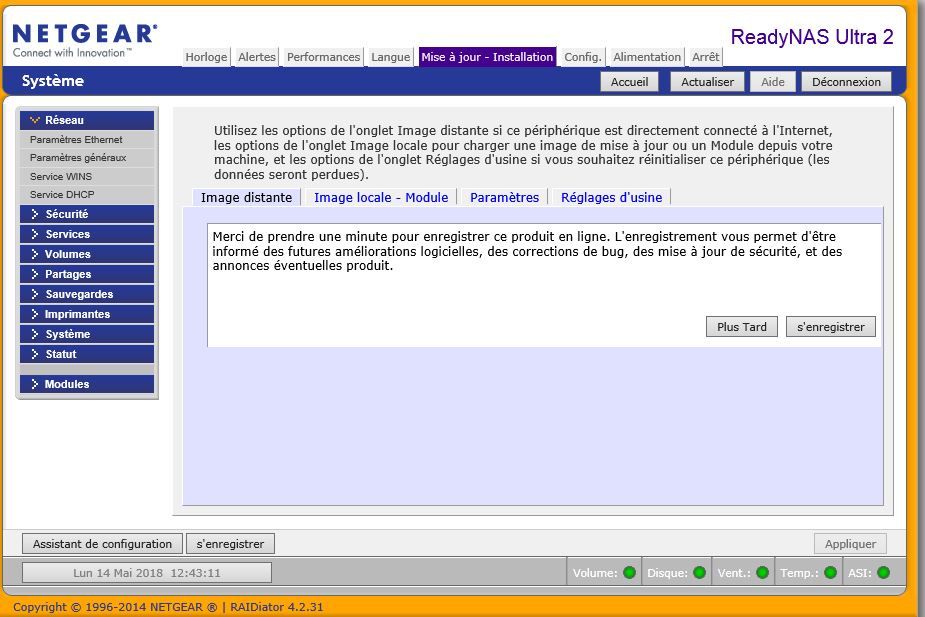Click the Système page heading
The image size is (925, 617).
click(53, 81)
